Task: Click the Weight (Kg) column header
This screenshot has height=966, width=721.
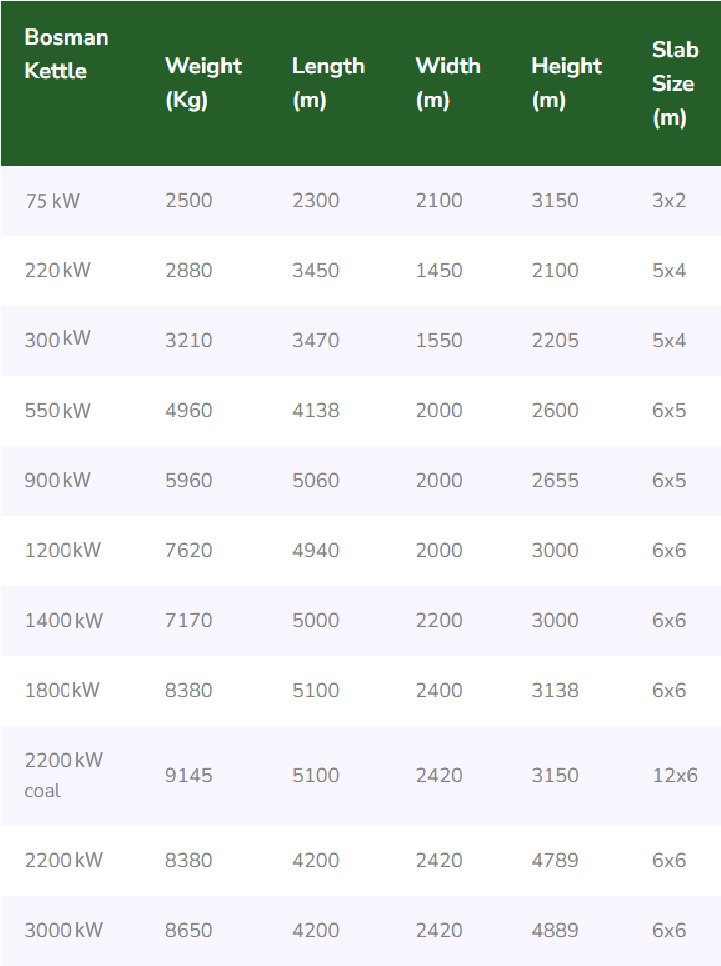Action: point(203,83)
